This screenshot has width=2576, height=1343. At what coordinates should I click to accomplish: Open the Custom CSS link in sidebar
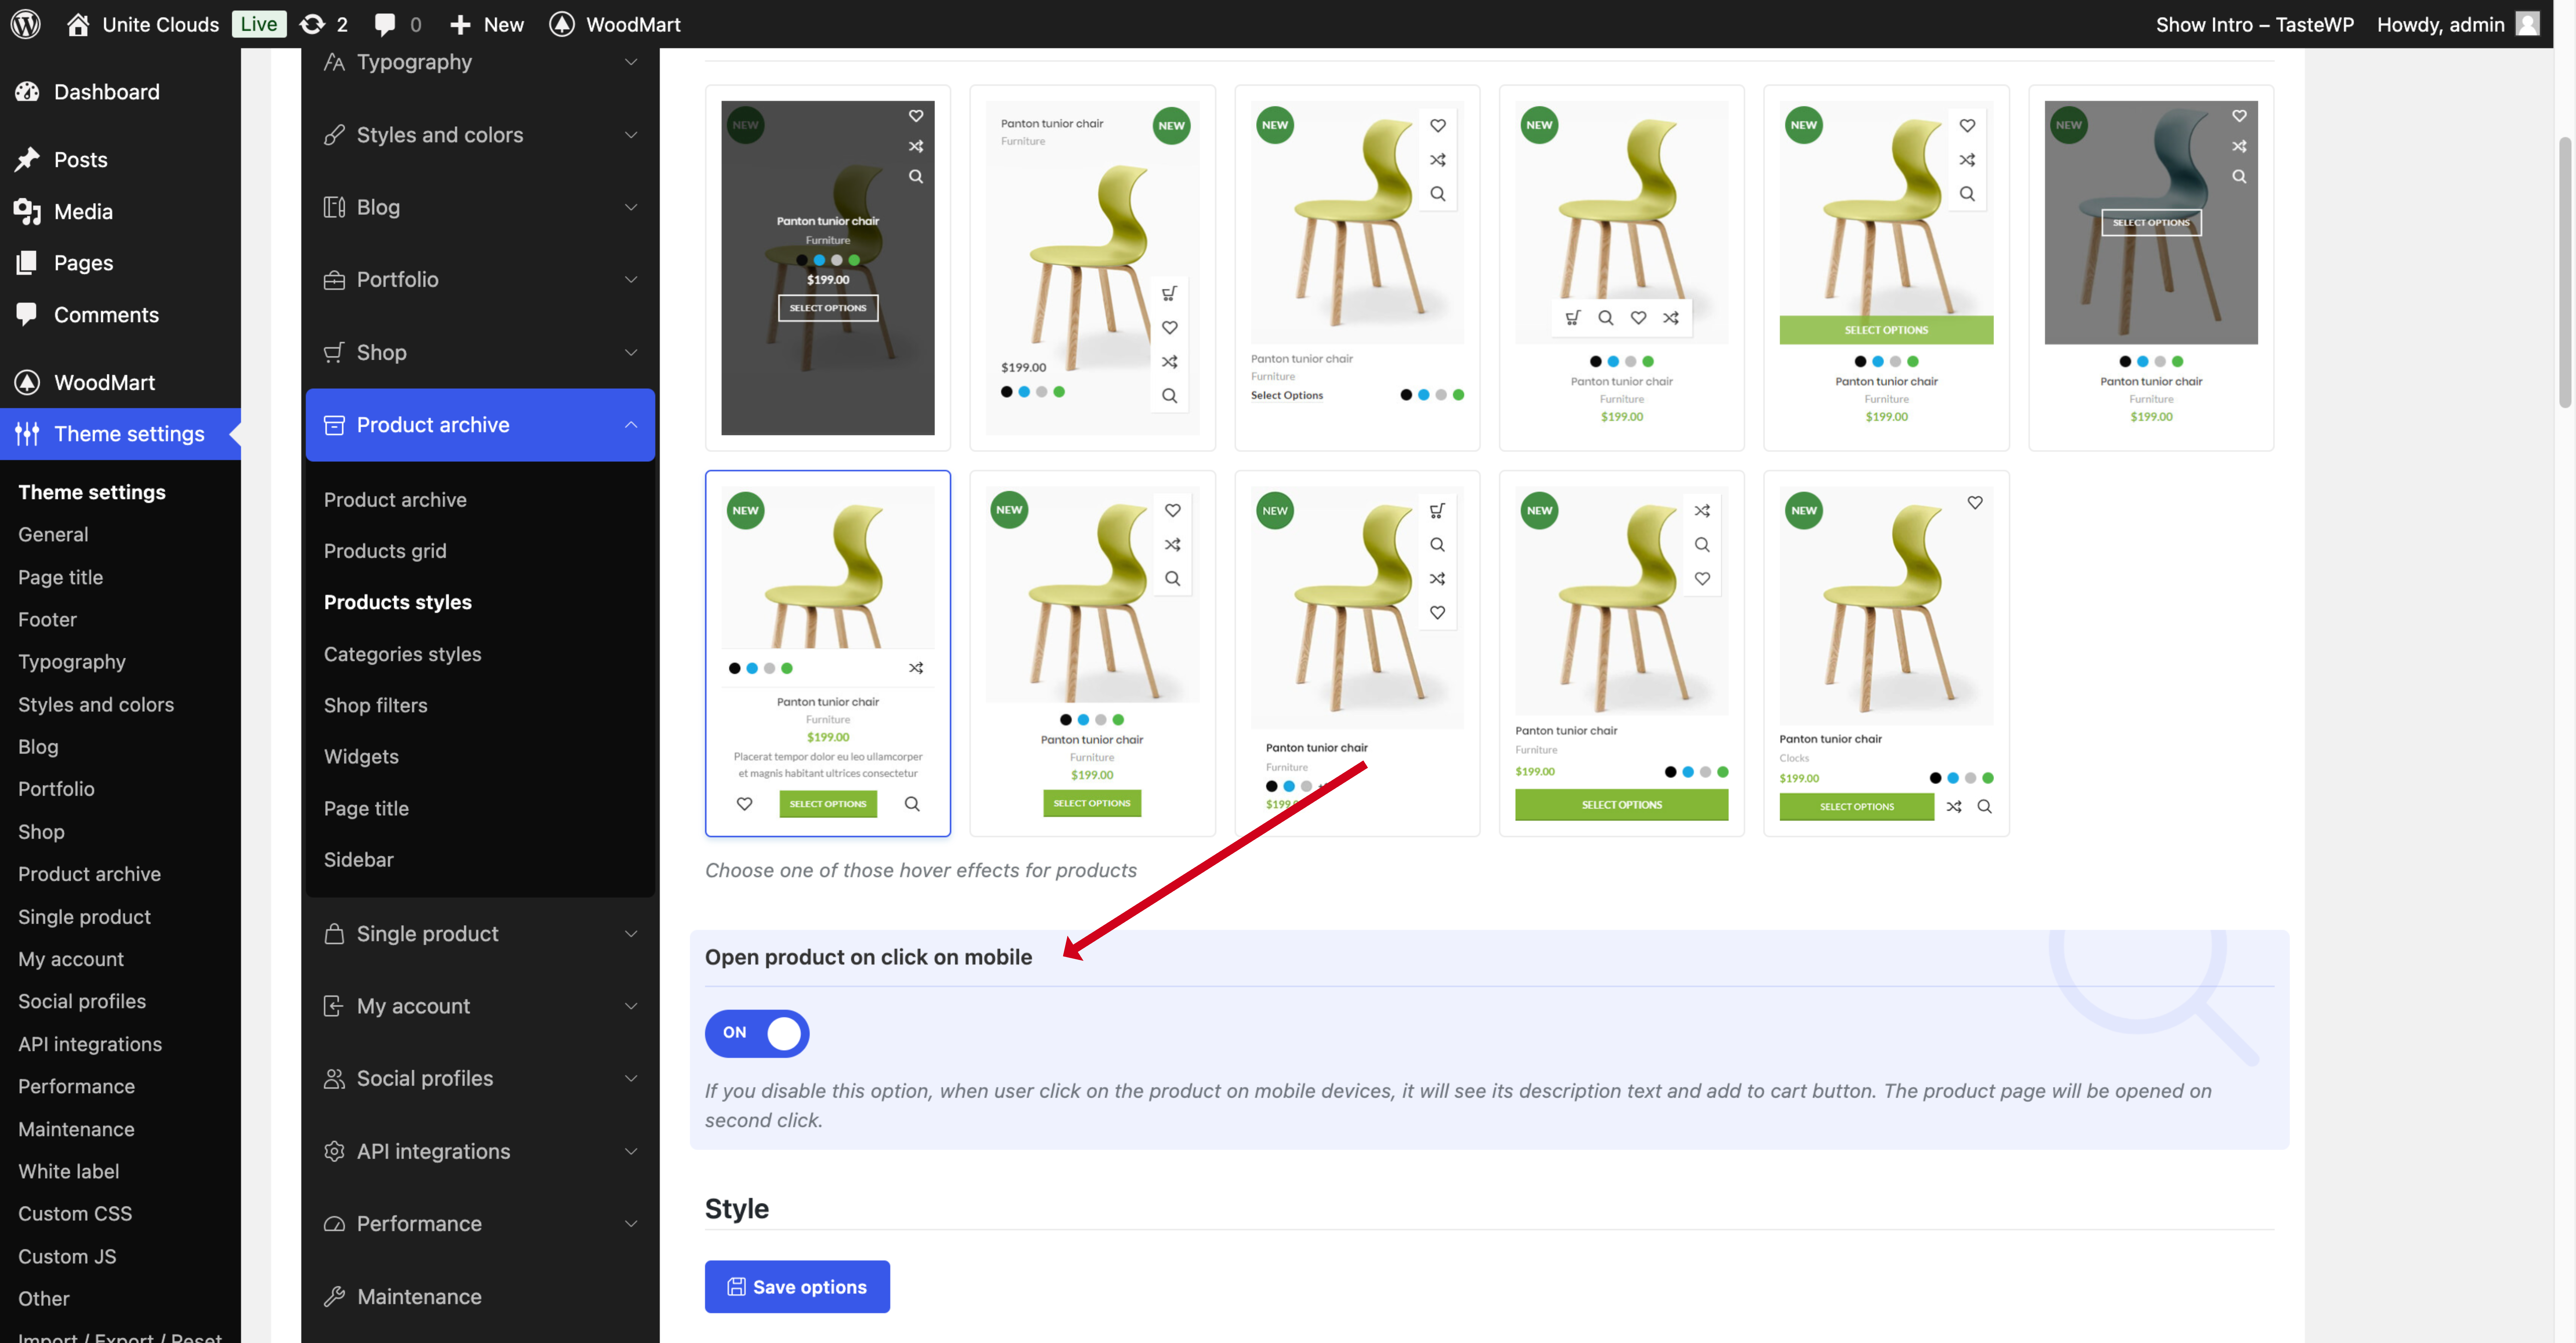(x=75, y=1214)
